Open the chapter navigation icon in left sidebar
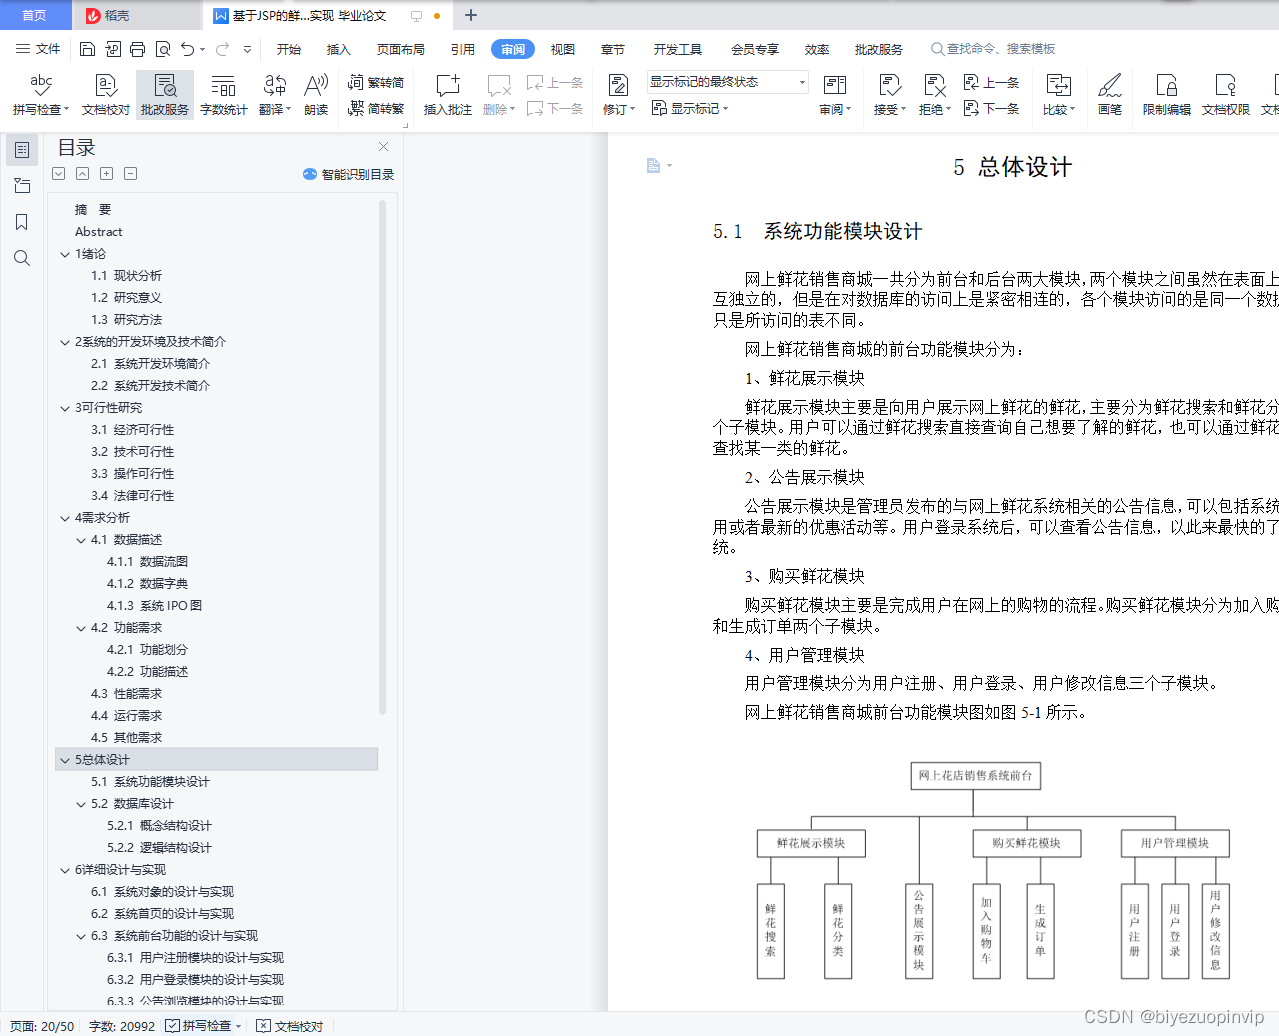Viewport: 1279px width, 1036px height. point(22,186)
